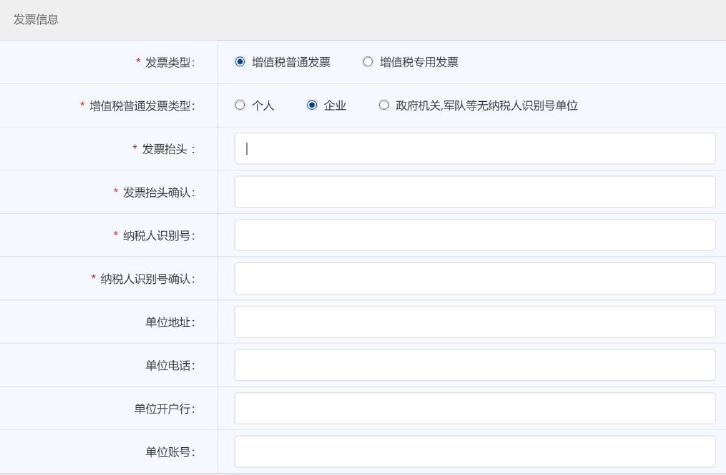The image size is (726, 475).
Task: Click the 纳税人识别号 input field
Action: [x=475, y=235]
